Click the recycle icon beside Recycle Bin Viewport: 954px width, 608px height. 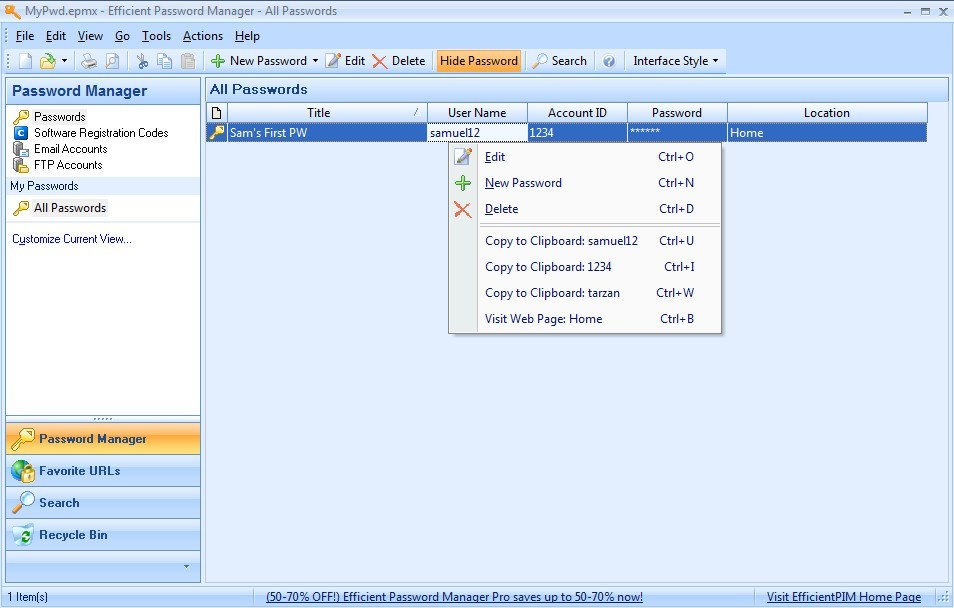[23, 535]
